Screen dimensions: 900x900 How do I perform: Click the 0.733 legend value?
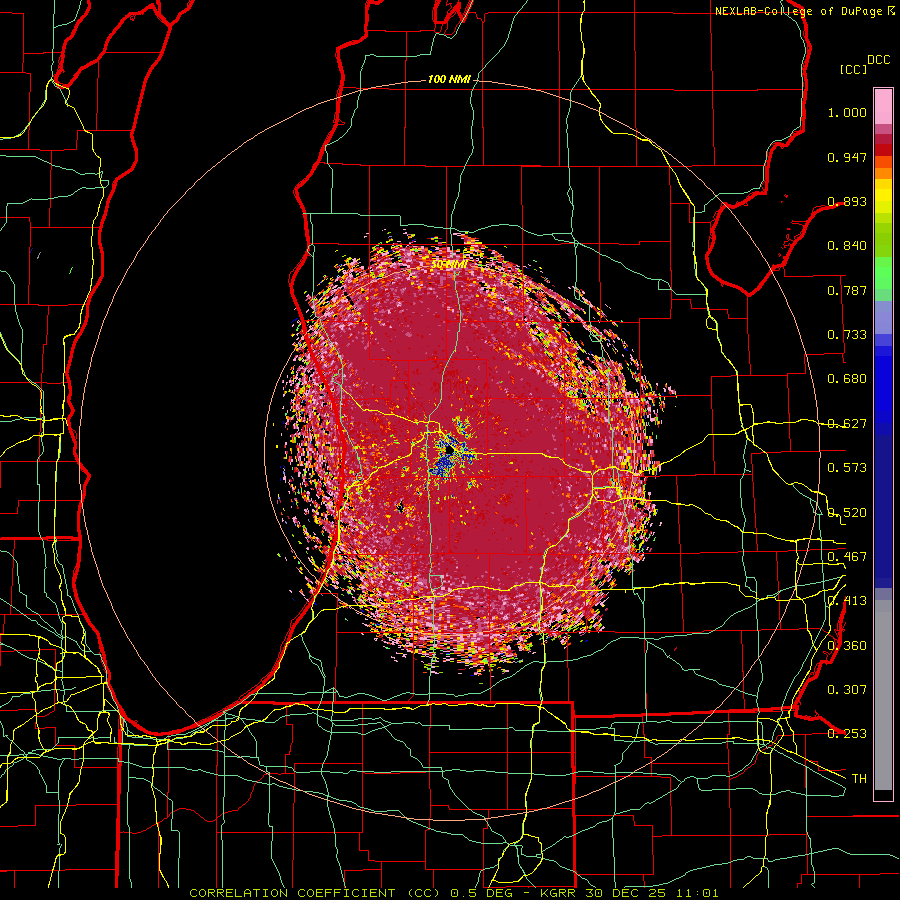coord(847,335)
